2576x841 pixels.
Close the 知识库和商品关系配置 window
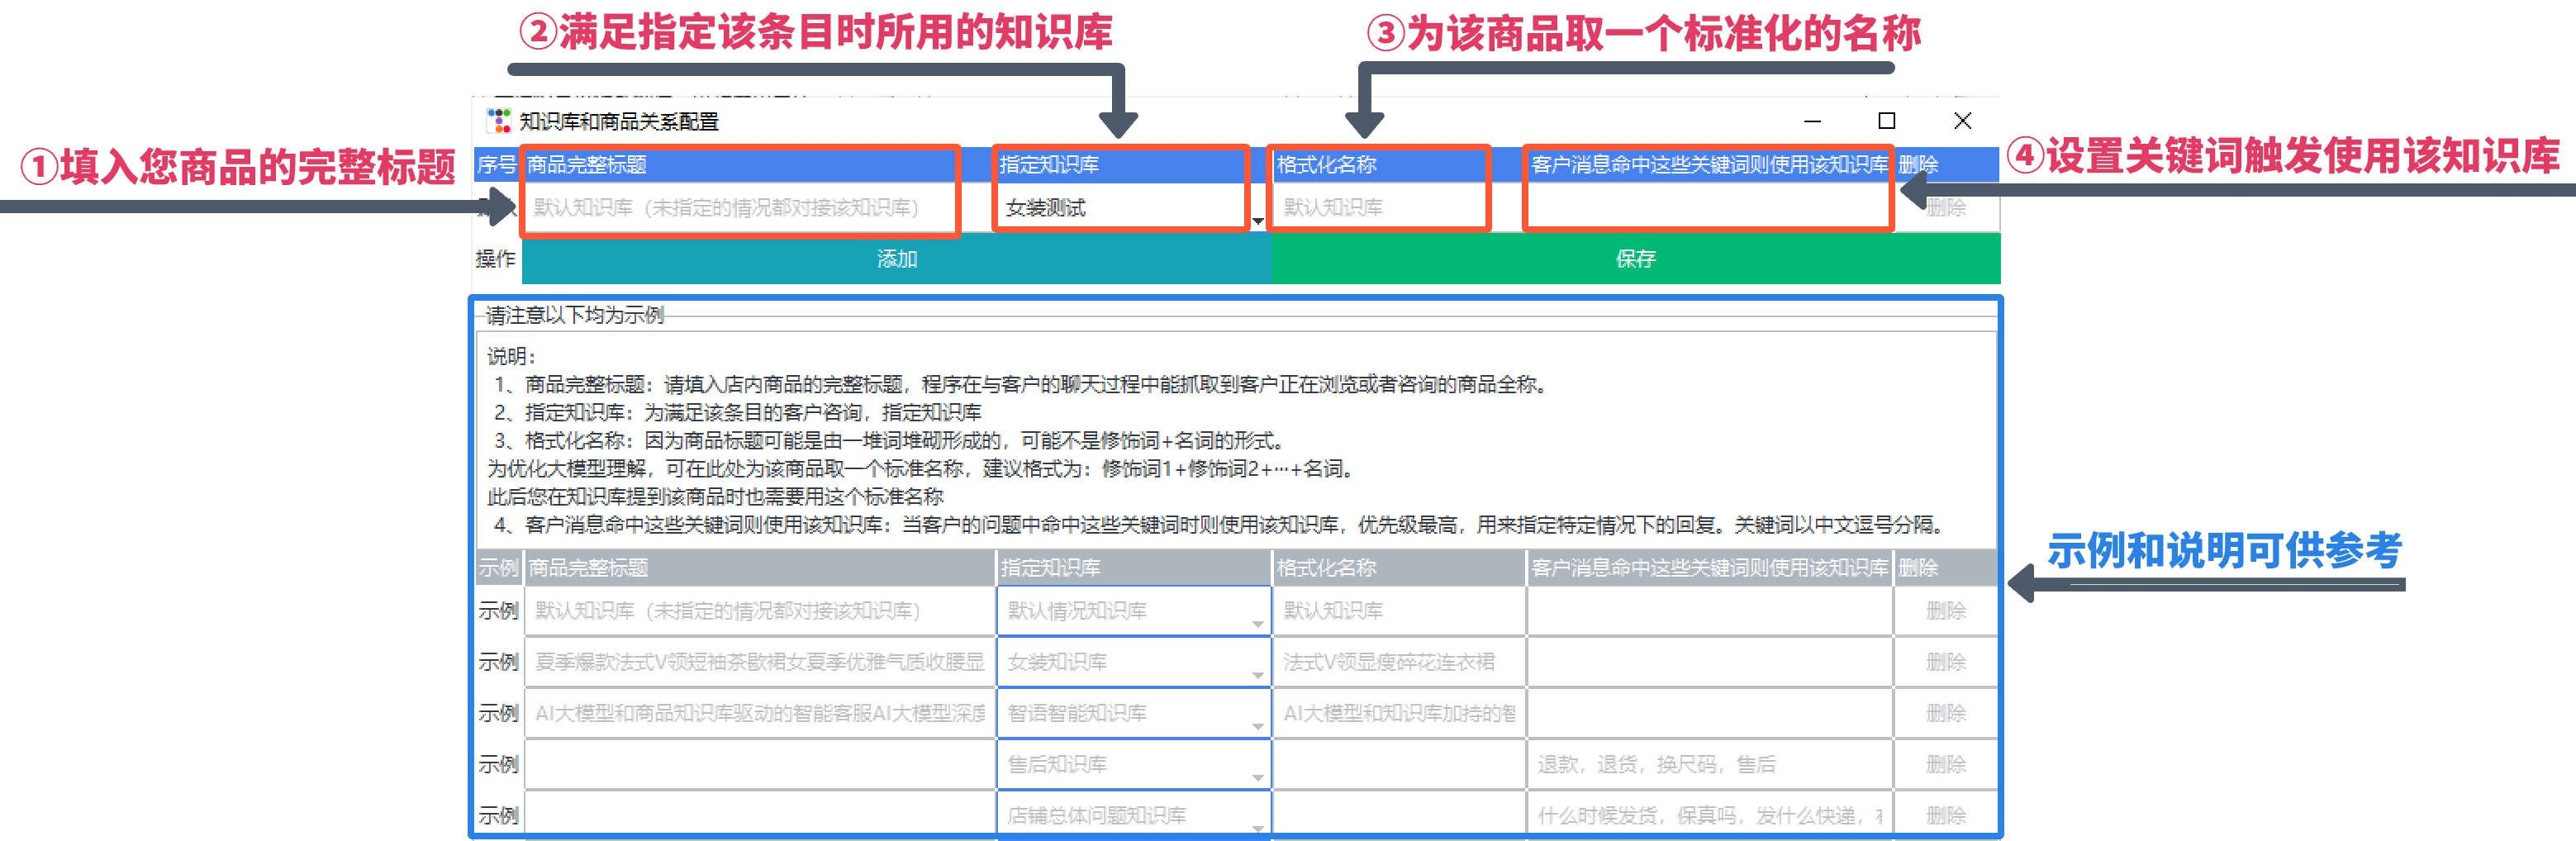[x=1962, y=121]
